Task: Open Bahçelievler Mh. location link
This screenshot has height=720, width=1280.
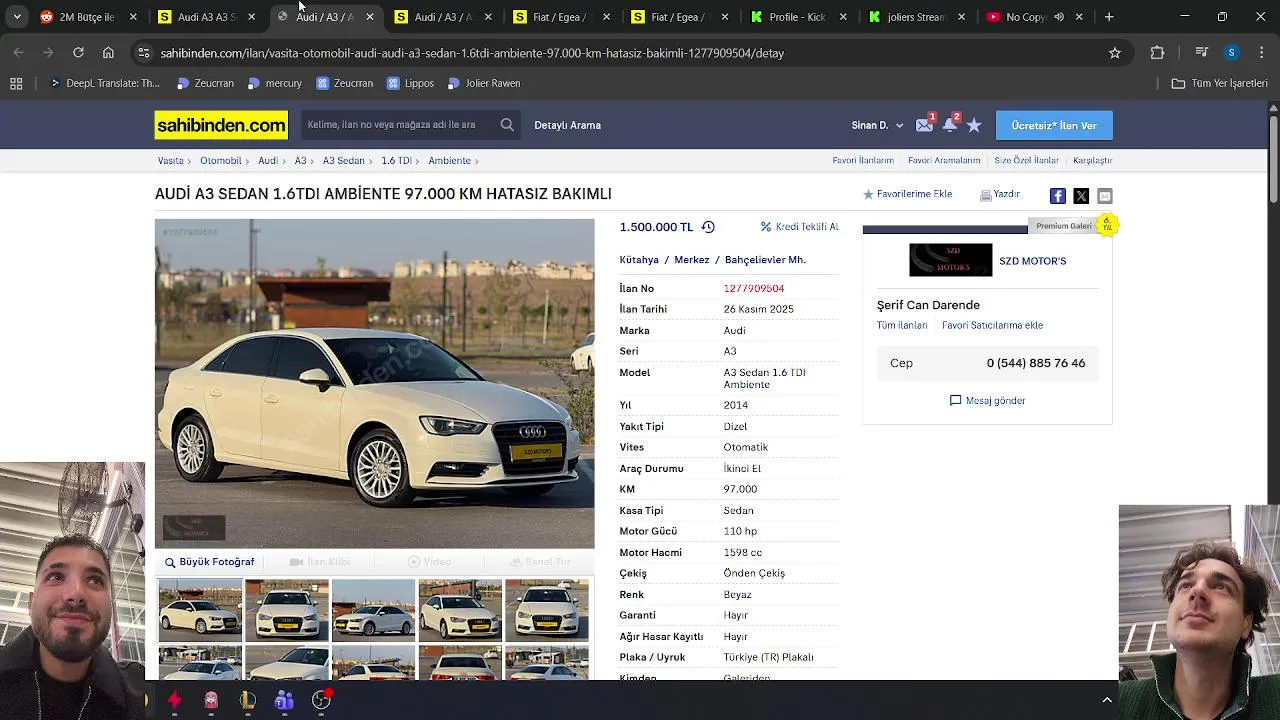Action: point(765,260)
